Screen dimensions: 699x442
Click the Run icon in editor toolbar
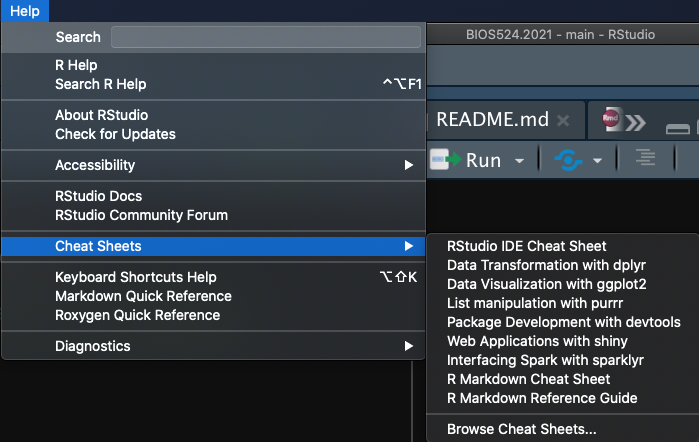pyautogui.click(x=446, y=159)
